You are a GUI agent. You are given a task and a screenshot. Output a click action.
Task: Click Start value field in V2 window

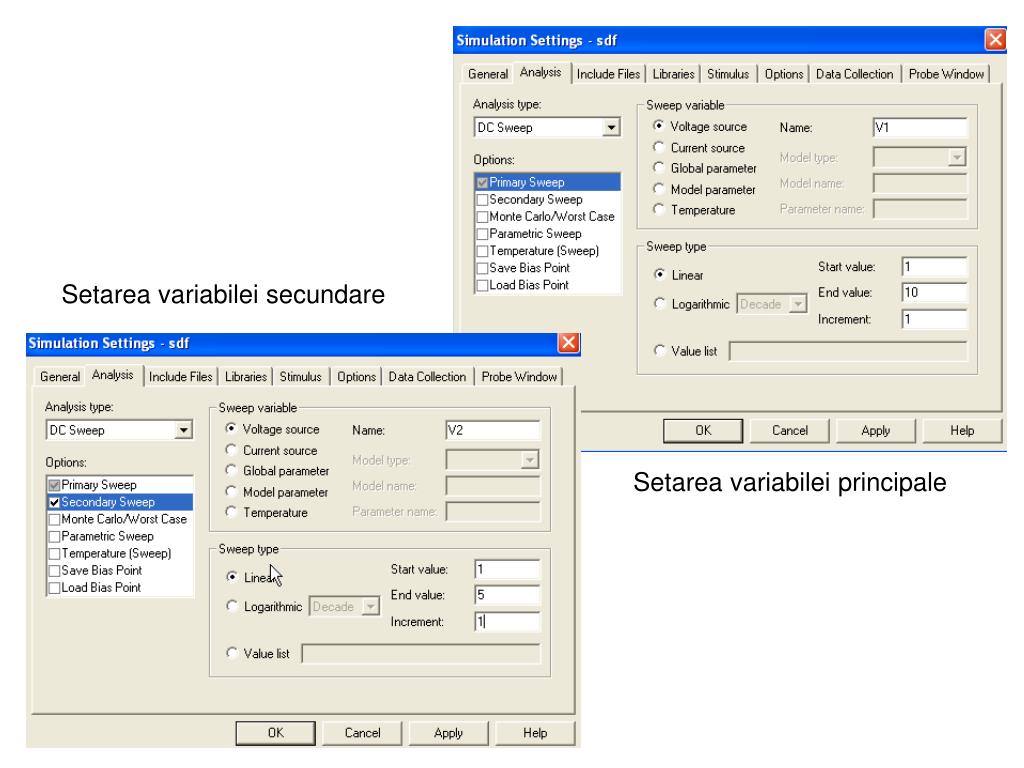tap(507, 569)
